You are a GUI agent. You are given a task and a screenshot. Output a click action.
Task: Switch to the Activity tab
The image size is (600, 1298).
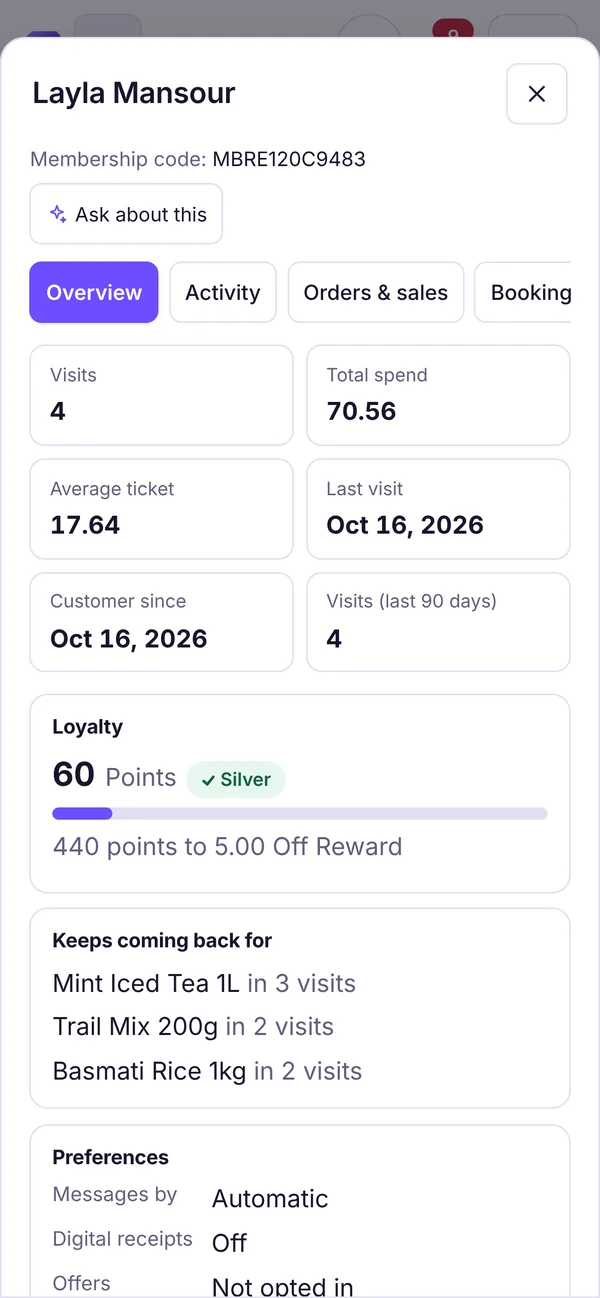pos(223,292)
